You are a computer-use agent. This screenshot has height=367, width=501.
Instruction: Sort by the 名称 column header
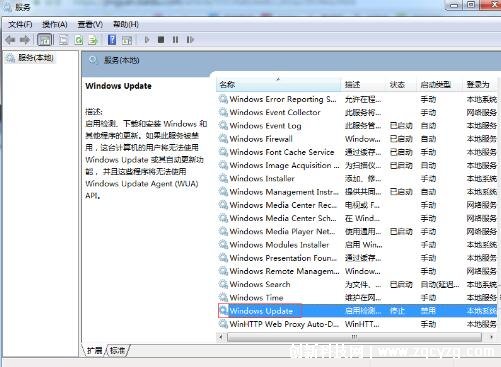click(279, 85)
